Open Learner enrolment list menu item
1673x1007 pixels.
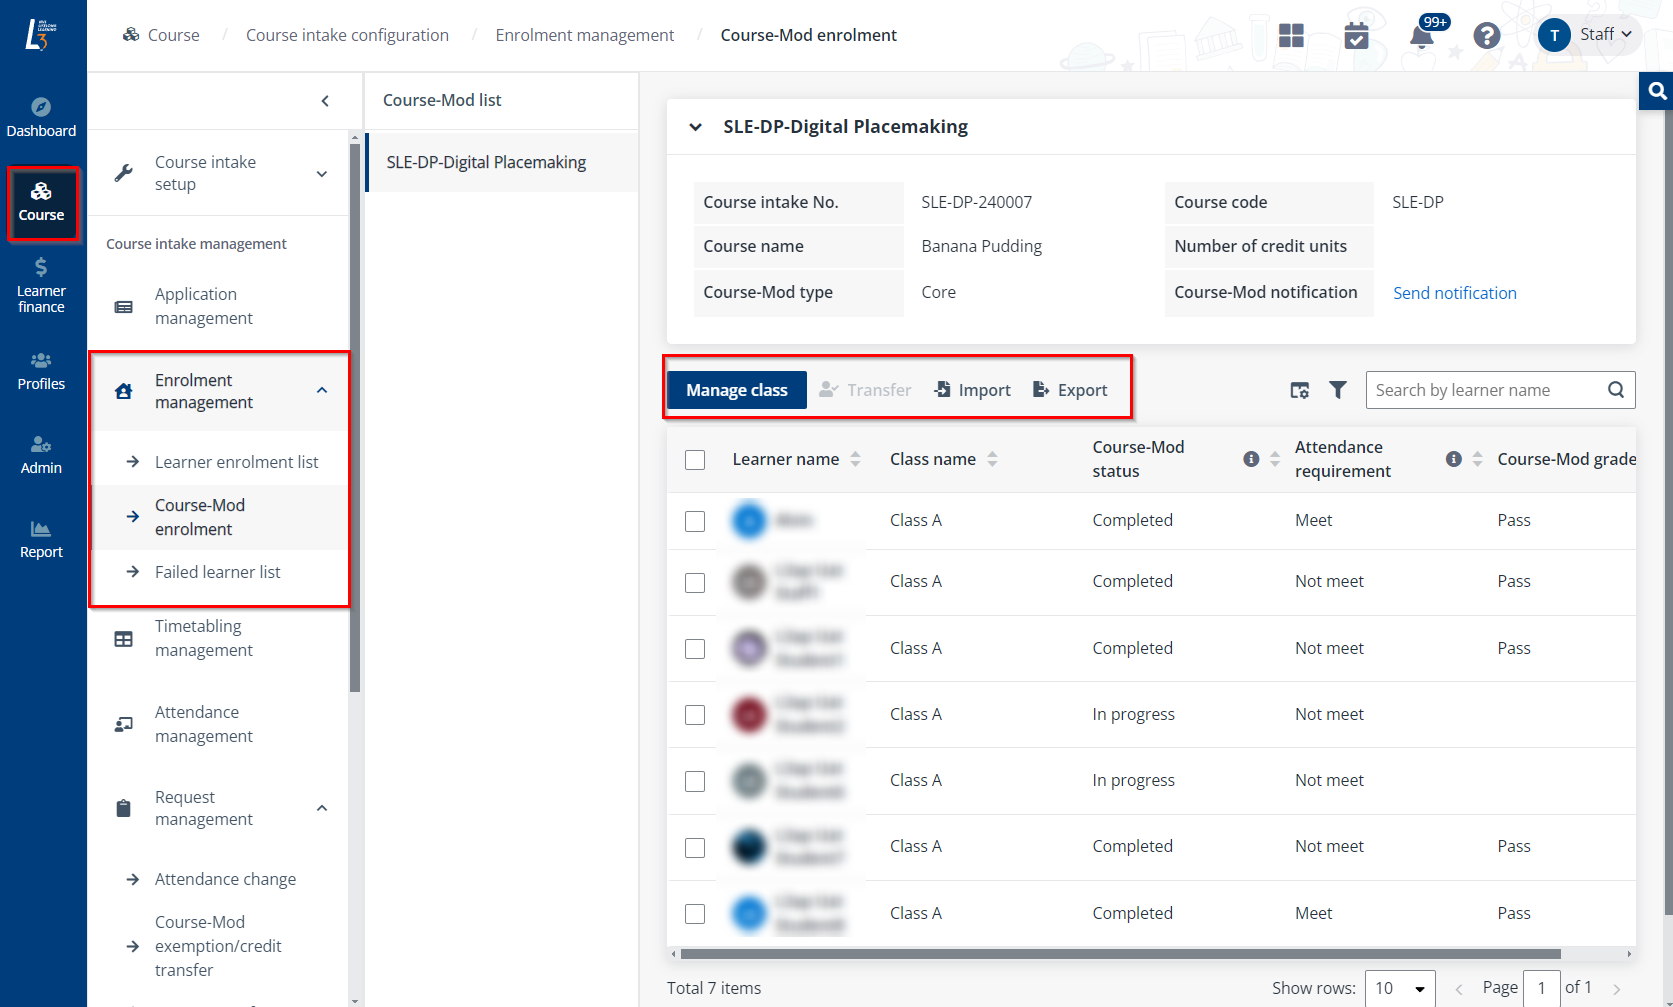click(236, 462)
